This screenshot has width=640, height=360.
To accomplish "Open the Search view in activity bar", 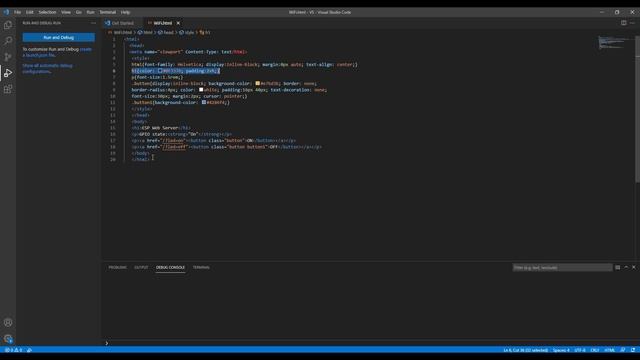I will click(x=8, y=41).
